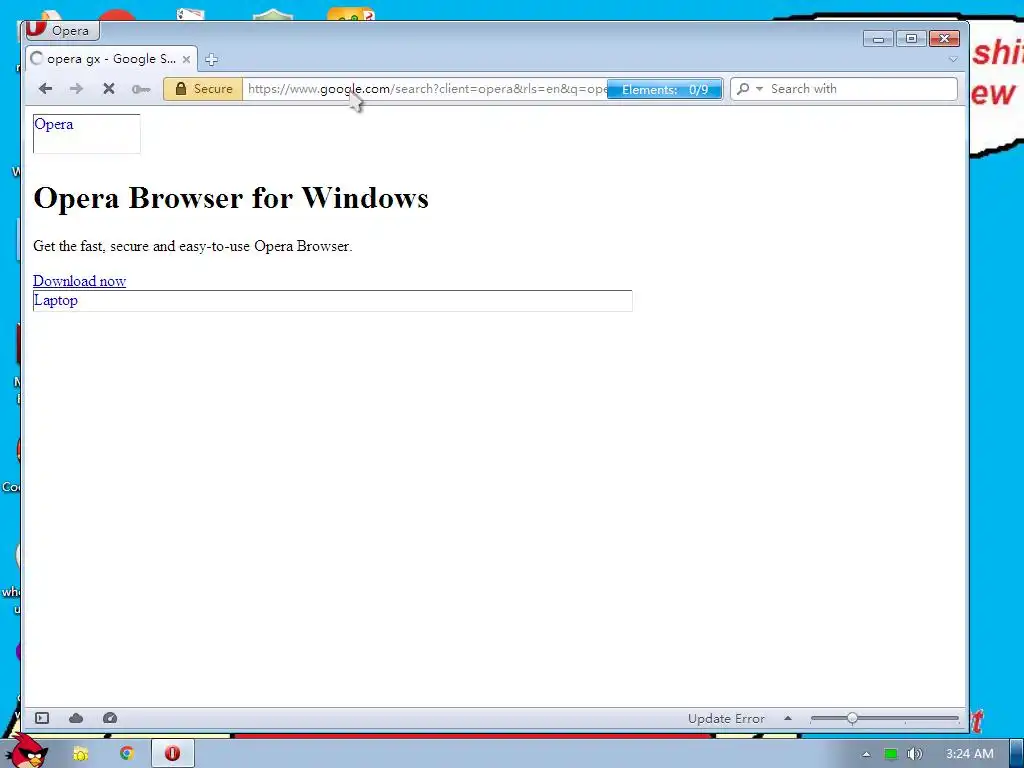The width and height of the screenshot is (1024, 768).
Task: Stop loading the page with the X button
Action: pos(109,89)
